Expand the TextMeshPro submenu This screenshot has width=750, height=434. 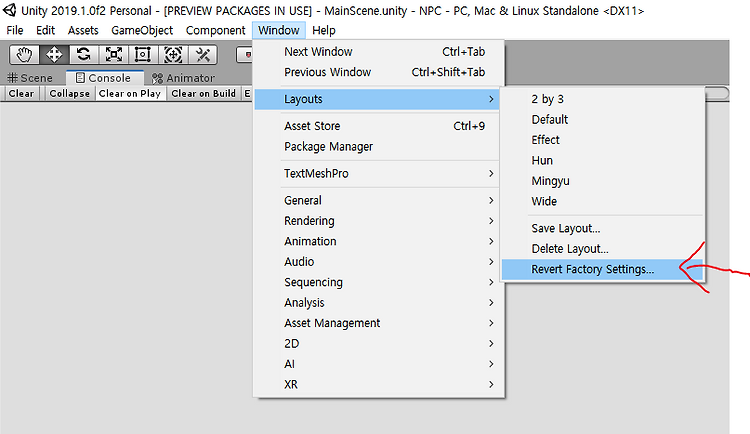(377, 173)
